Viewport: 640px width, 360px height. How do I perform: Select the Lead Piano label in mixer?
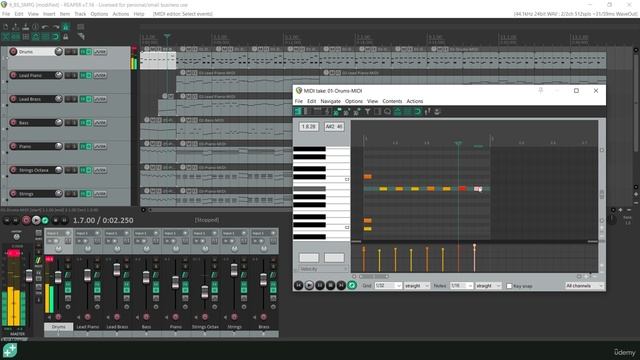[88, 327]
